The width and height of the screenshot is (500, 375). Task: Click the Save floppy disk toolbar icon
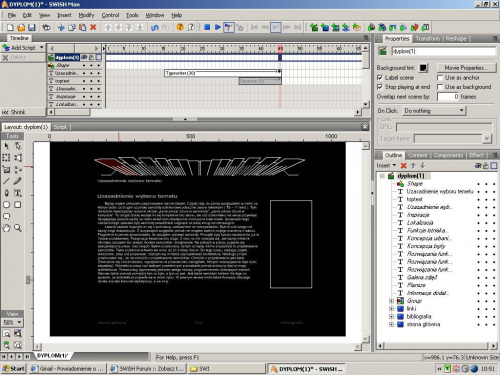tap(32, 27)
